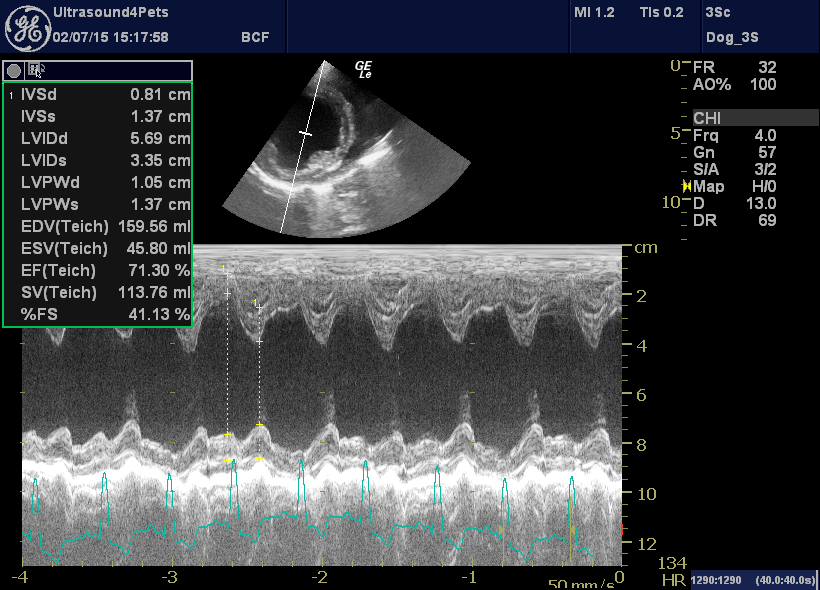The width and height of the screenshot is (820, 590).
Task: Click the GE logo in the title bar
Action: [28, 29]
